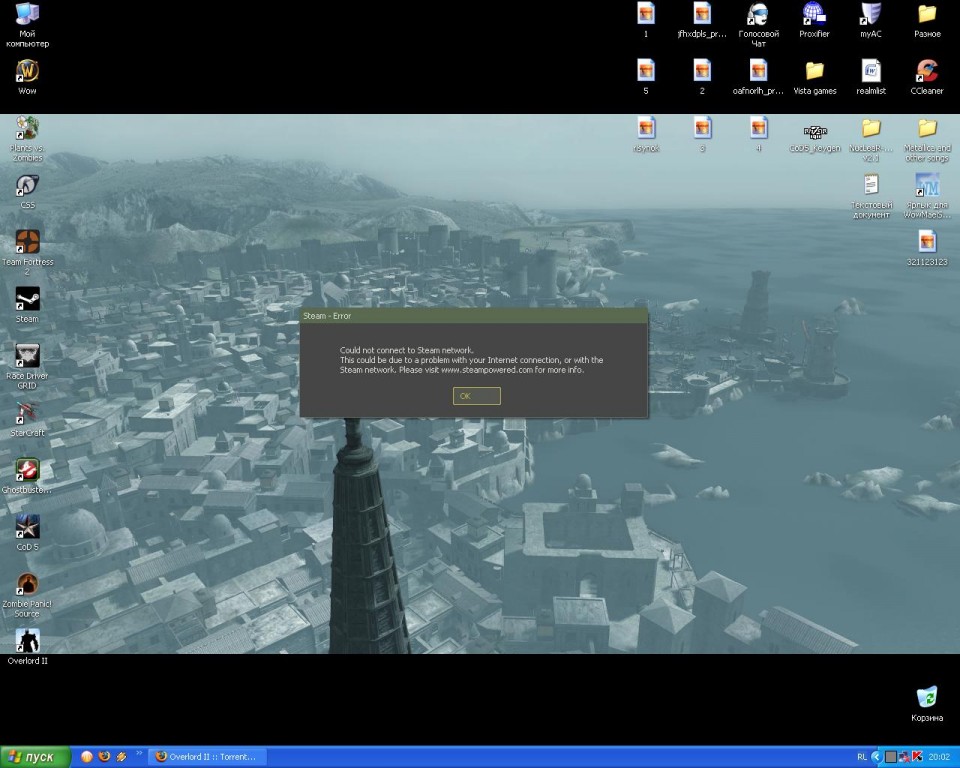
Task: Click the third Quick Launch icon
Action: tap(121, 757)
